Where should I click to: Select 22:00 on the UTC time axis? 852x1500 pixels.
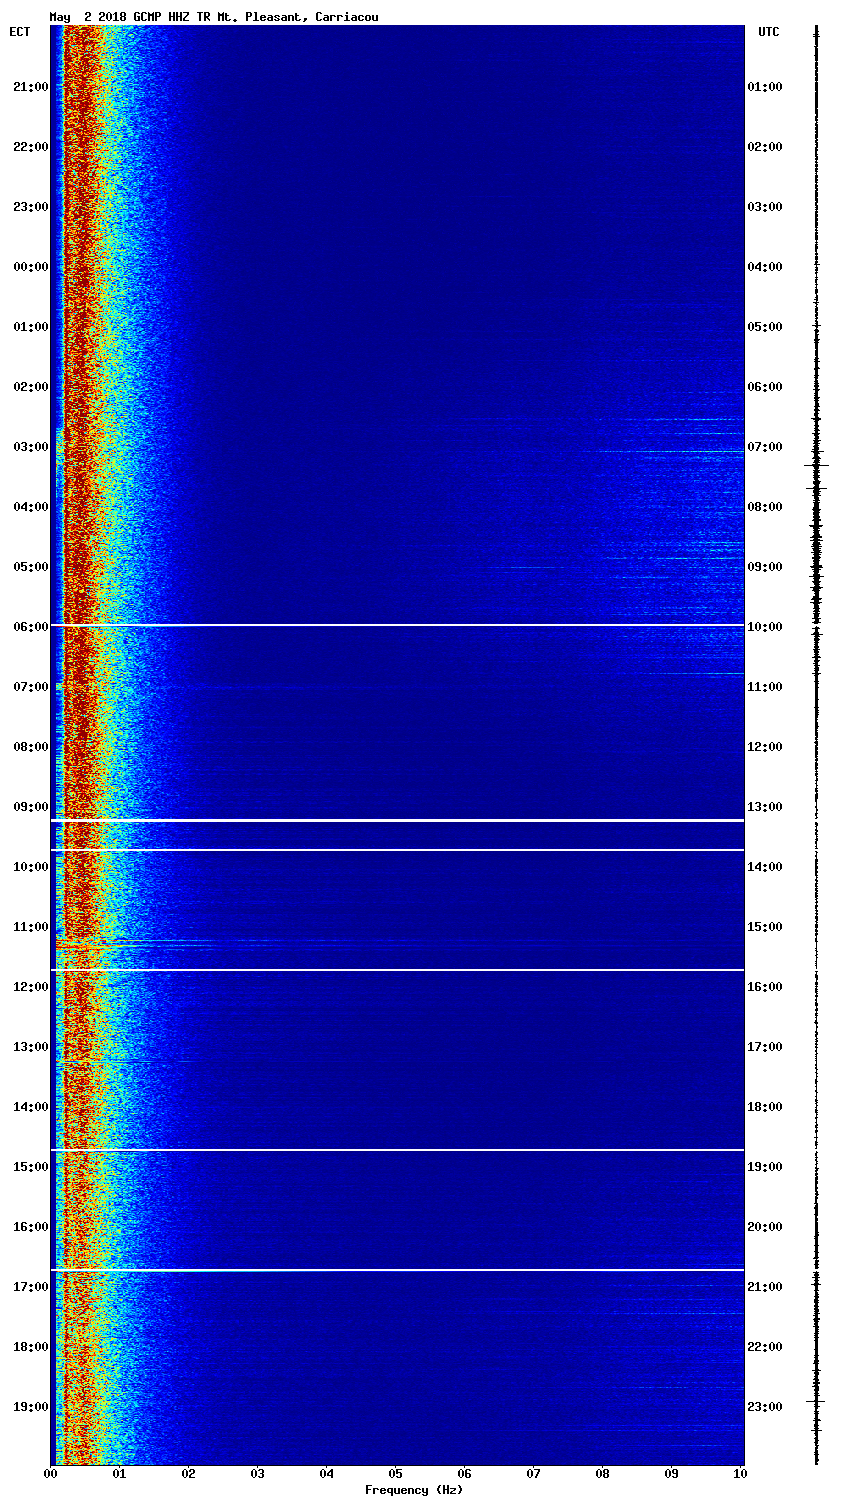click(x=765, y=1347)
